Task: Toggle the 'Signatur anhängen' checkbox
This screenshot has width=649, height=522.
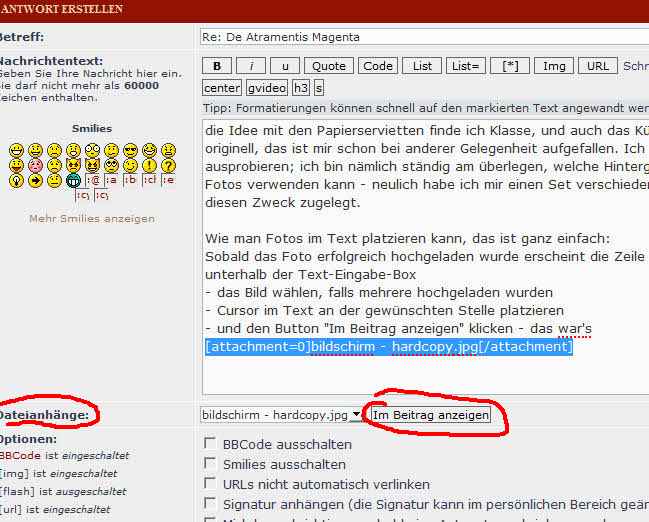Action: (209, 503)
